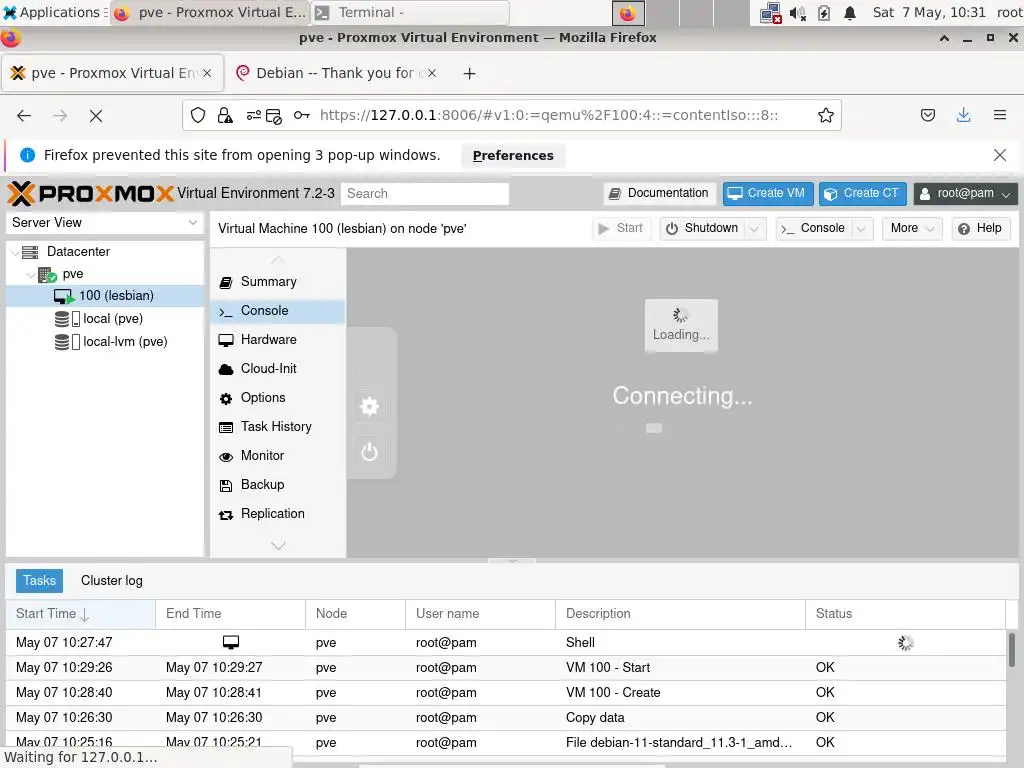The image size is (1024, 768).
Task: Switch to the Tasks tab
Action: point(39,581)
